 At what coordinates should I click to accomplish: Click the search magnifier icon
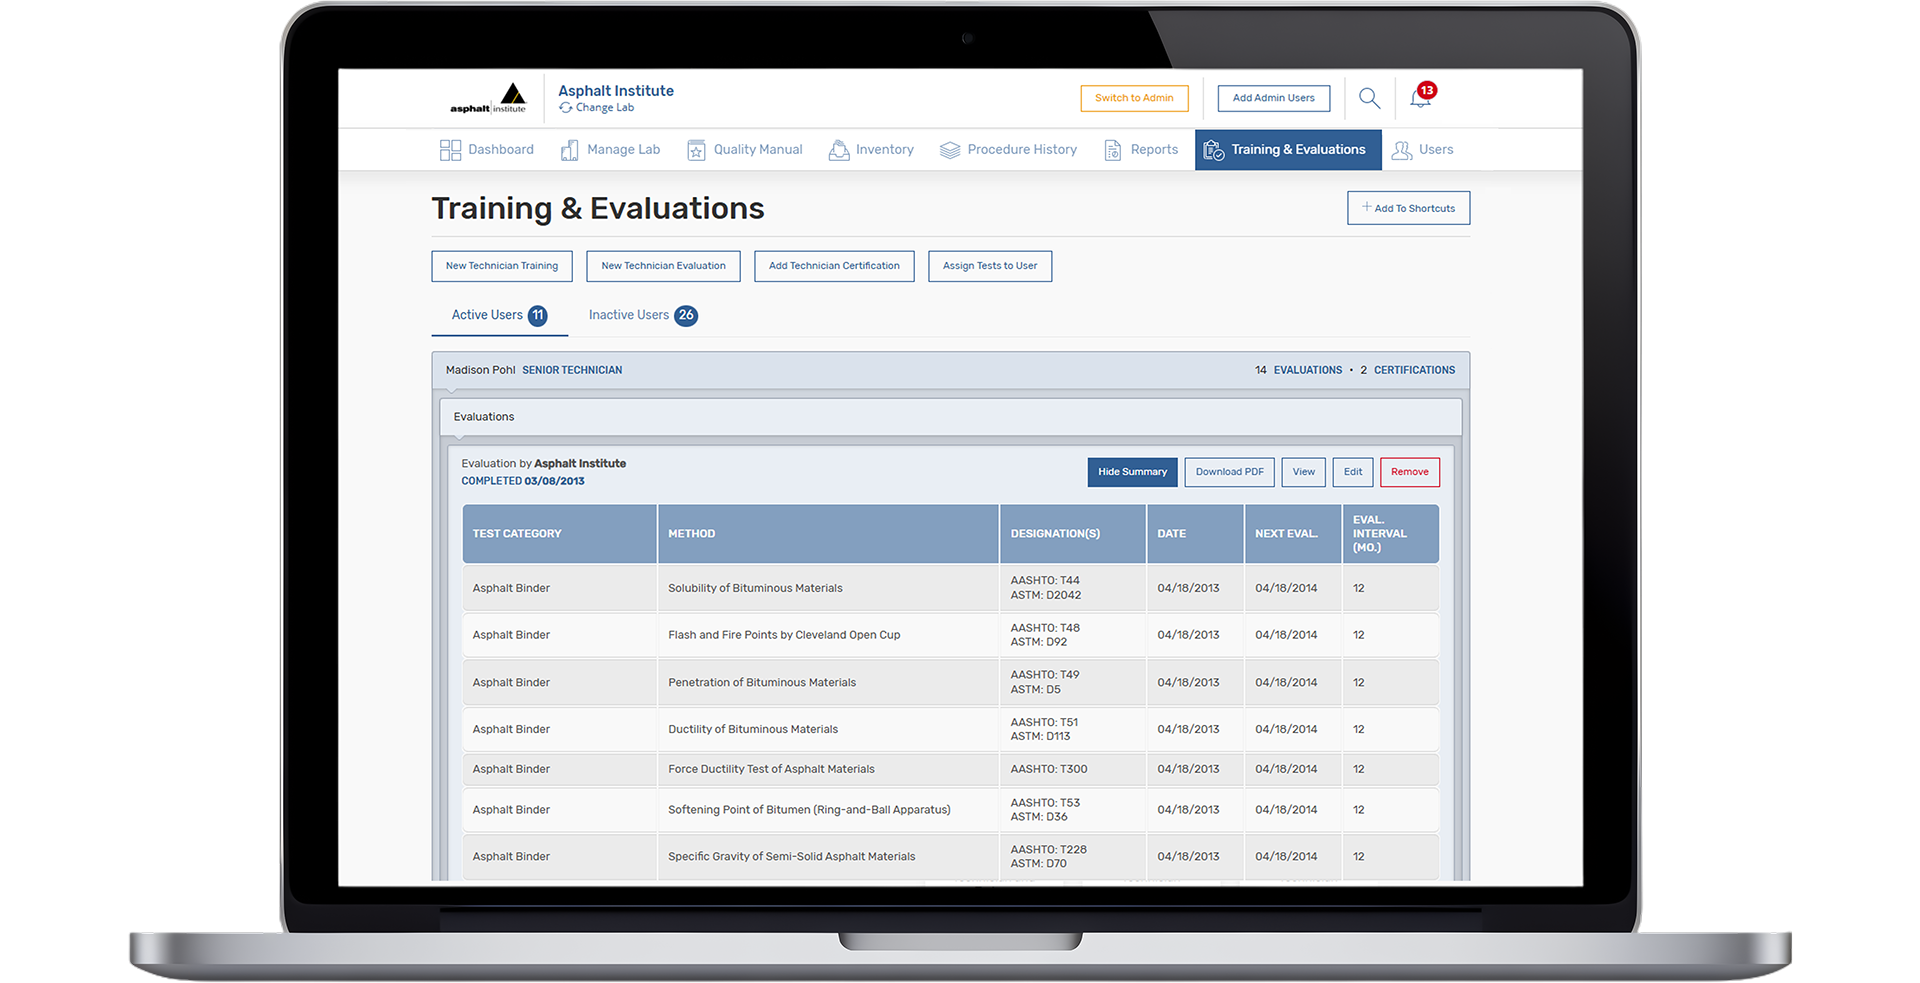click(x=1369, y=98)
